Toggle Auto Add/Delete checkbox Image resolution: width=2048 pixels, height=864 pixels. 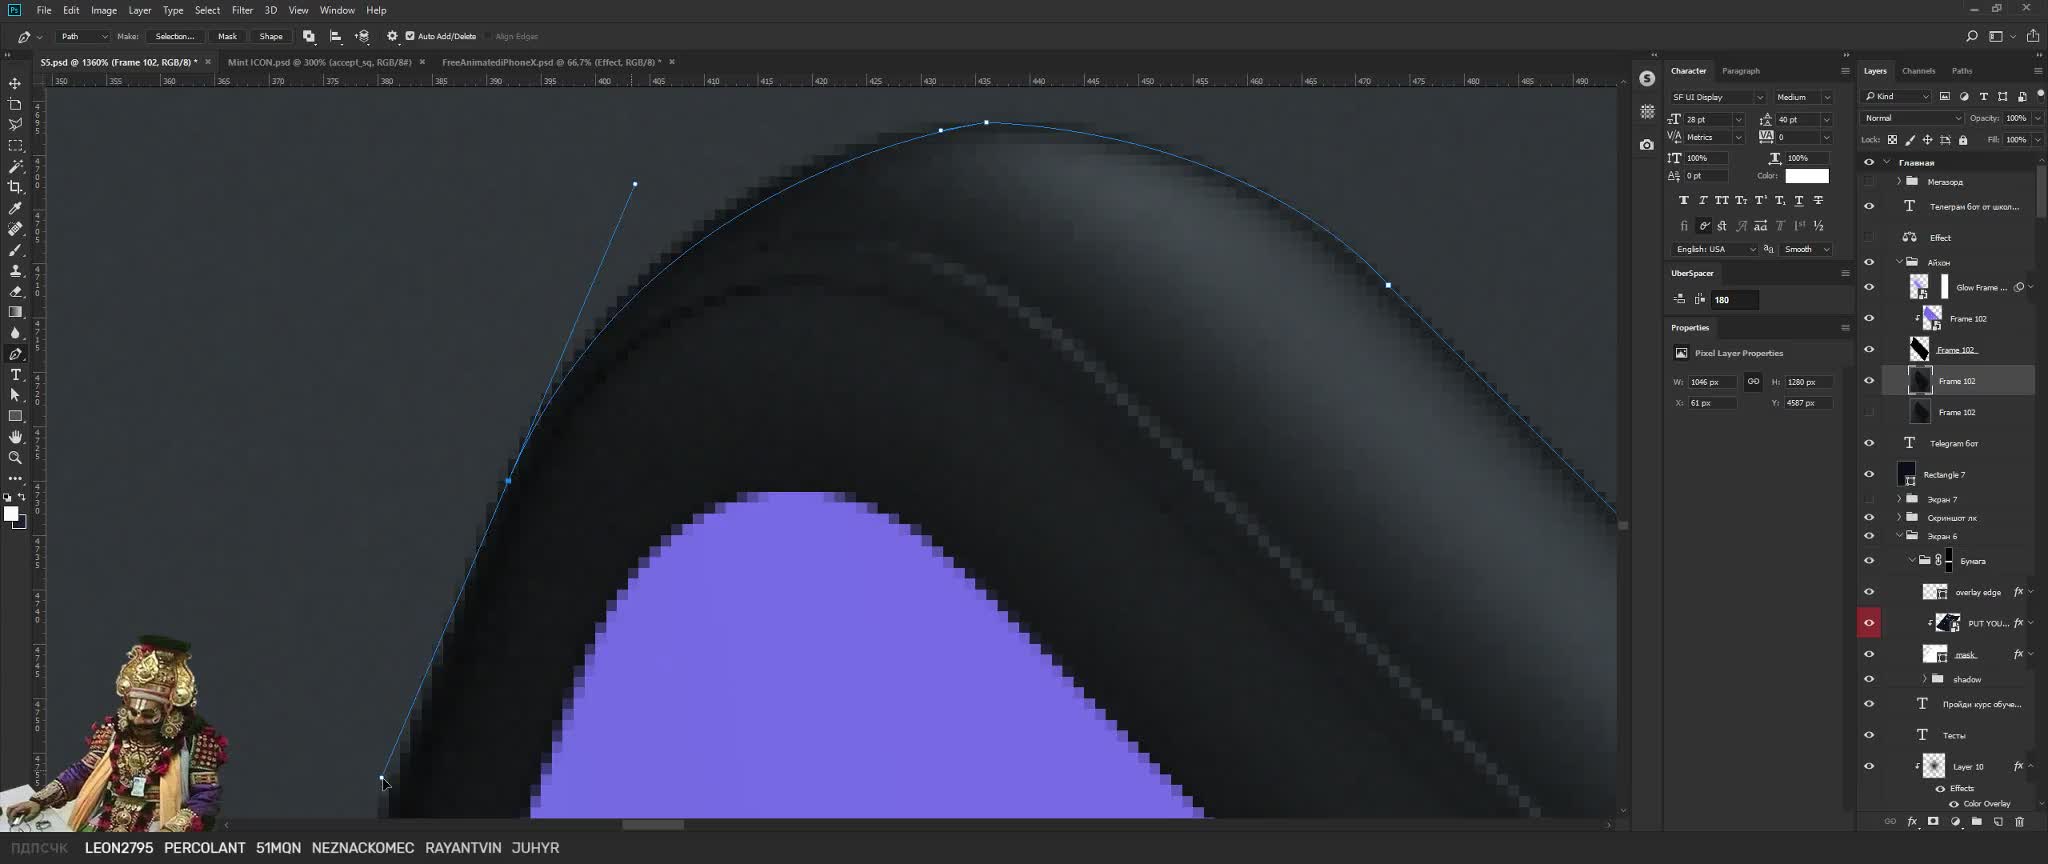click(410, 36)
